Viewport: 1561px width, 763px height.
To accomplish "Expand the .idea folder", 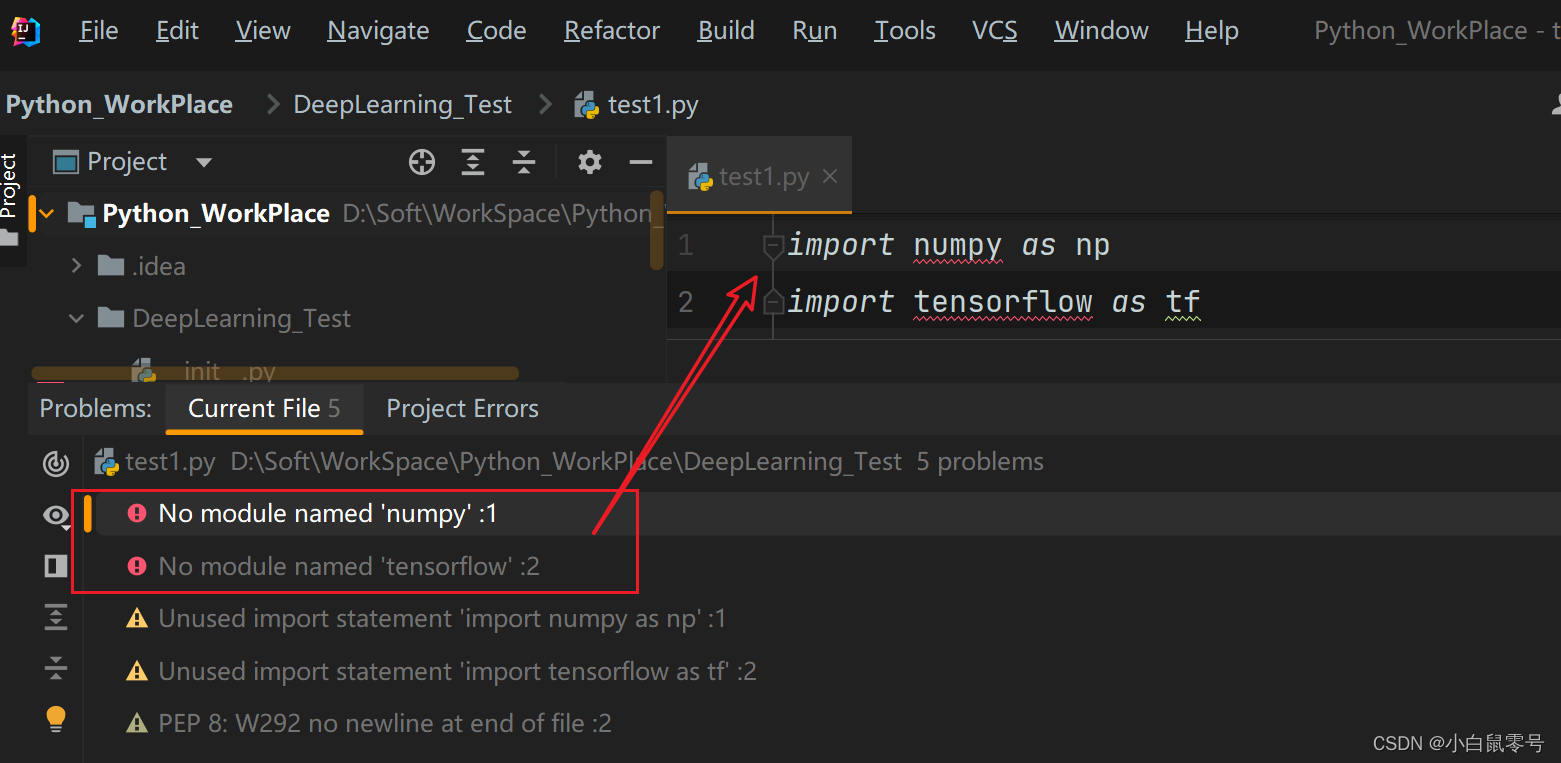I will point(77,266).
